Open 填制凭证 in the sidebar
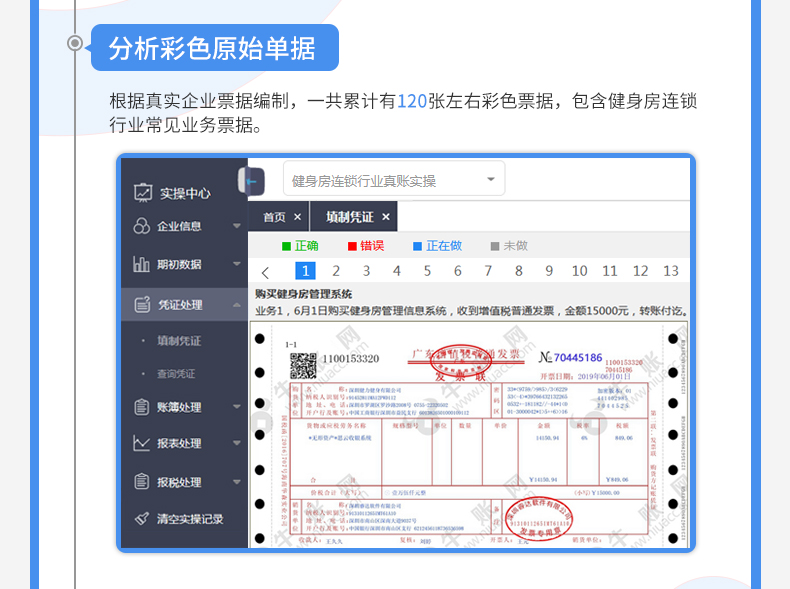790x589 pixels. [179, 341]
